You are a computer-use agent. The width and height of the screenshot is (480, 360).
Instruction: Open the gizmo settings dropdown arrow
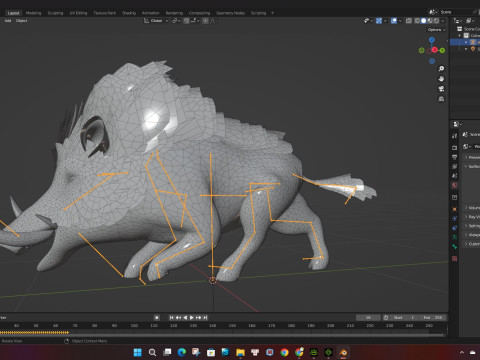pyautogui.click(x=385, y=21)
